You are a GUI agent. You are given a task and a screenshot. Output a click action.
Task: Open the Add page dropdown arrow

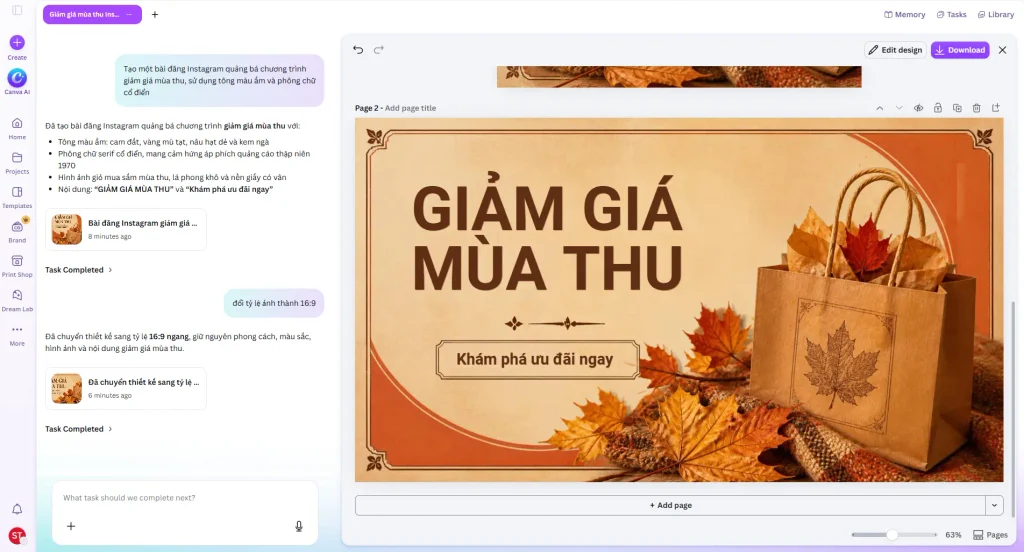[x=995, y=505]
